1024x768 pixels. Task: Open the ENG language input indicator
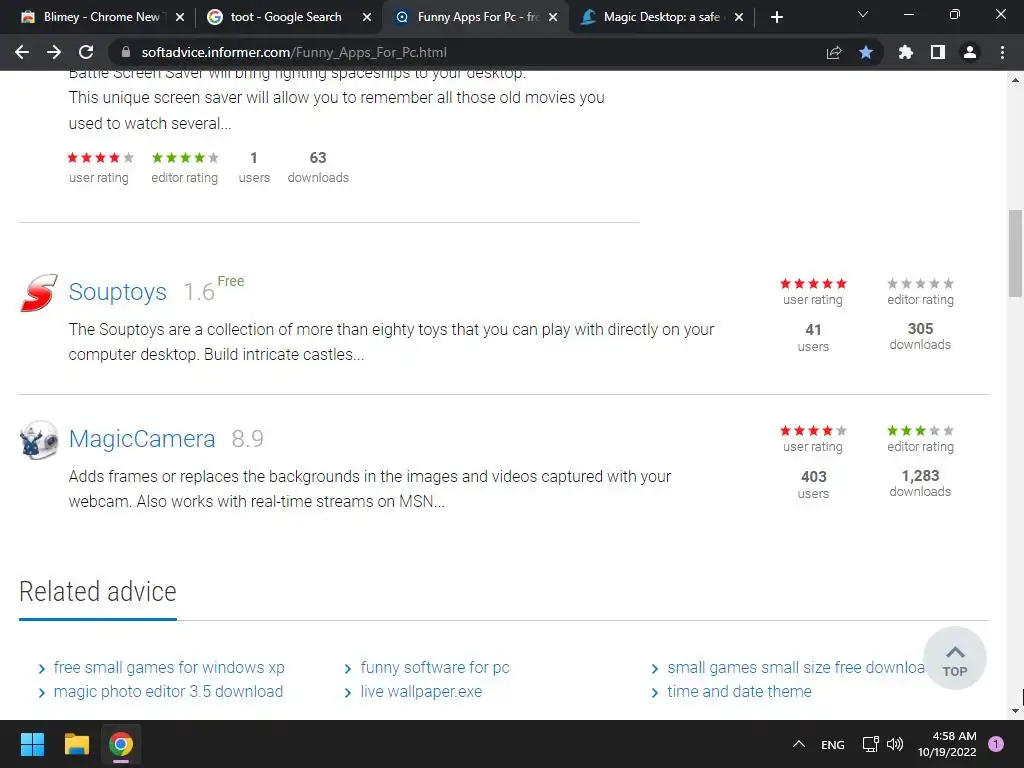833,744
